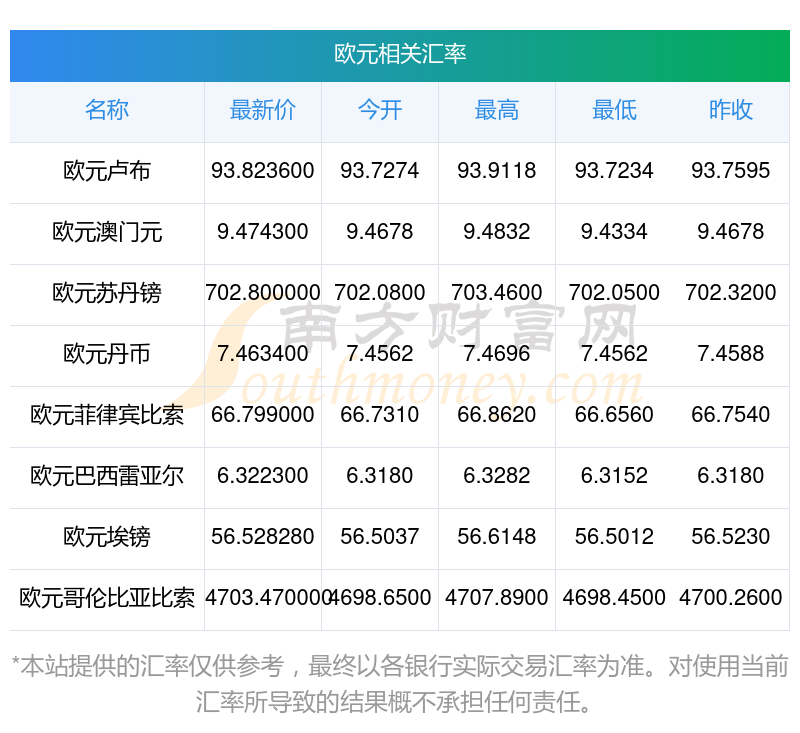
Task: Click the 名称 column header
Action: (107, 110)
